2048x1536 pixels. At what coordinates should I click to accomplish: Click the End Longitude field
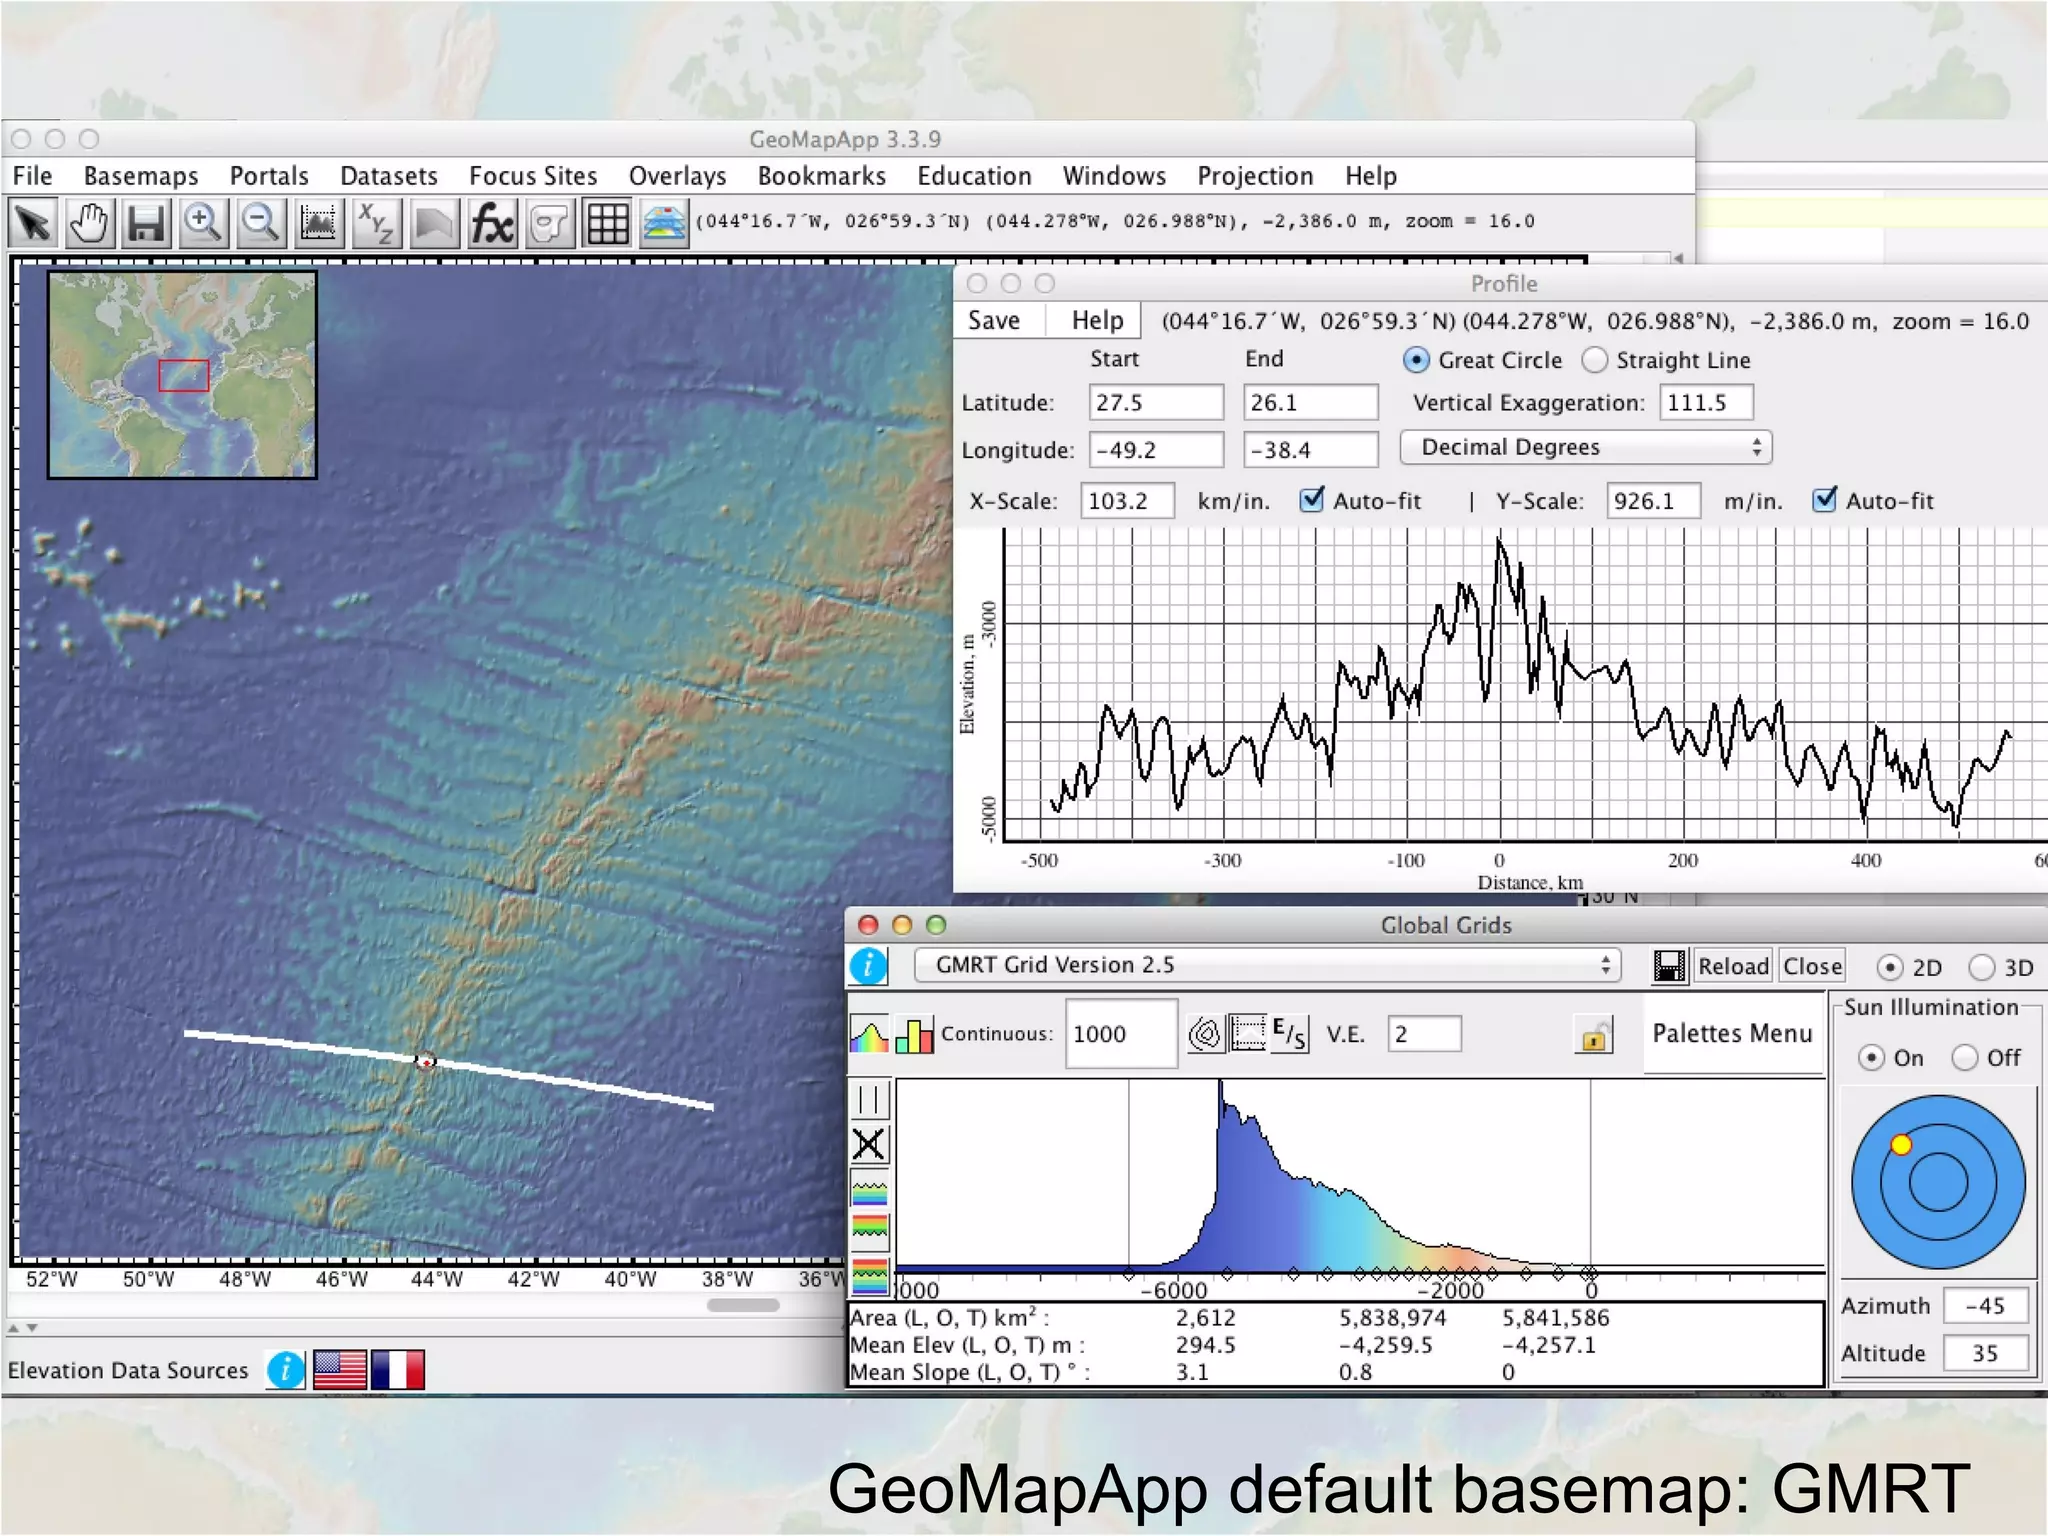coord(1311,450)
